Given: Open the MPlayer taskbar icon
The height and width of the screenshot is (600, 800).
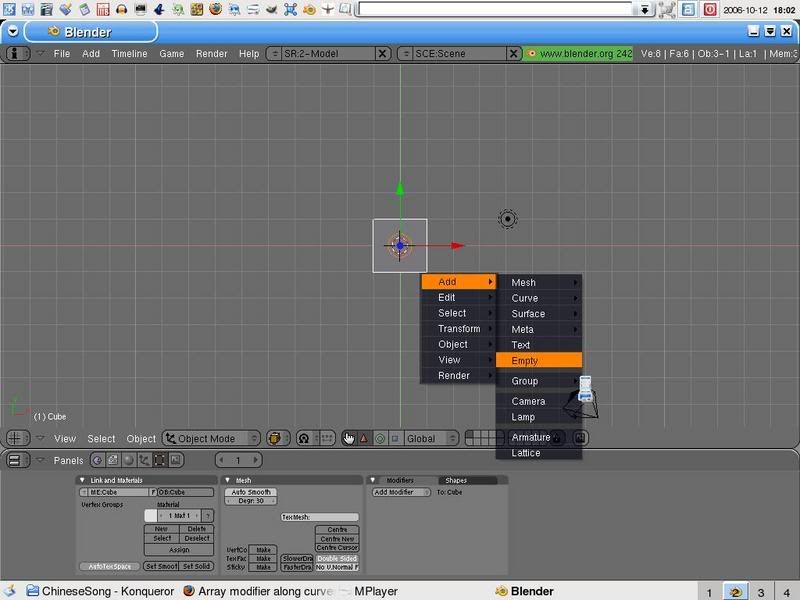Looking at the screenshot, I should click(378, 590).
